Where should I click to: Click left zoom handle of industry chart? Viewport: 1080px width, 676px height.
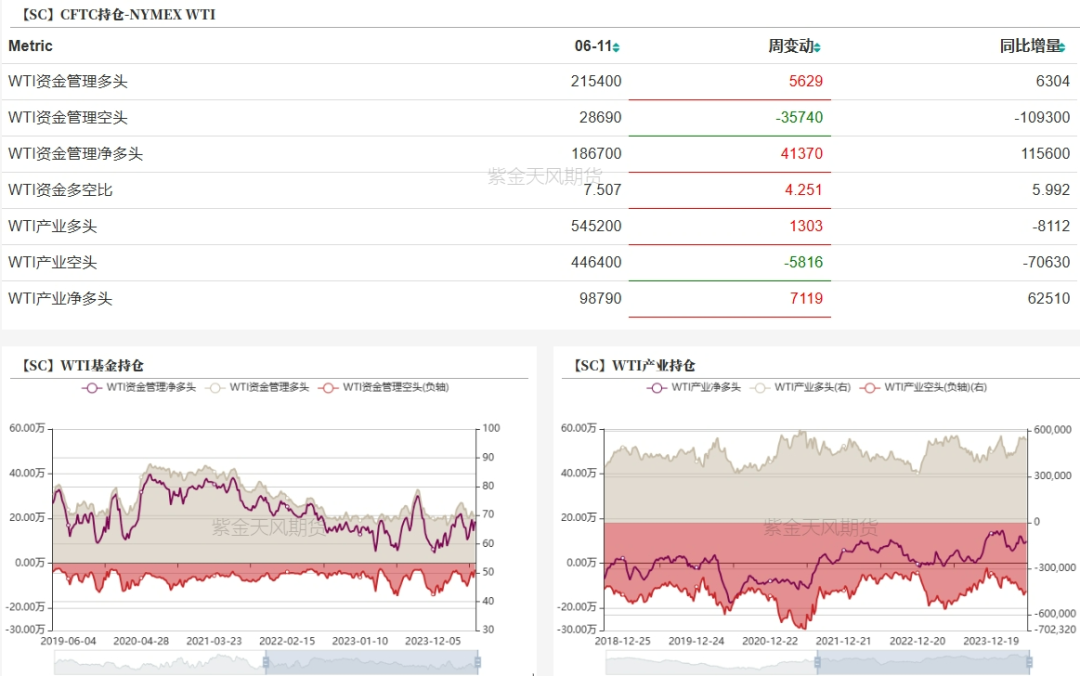[x=816, y=661]
